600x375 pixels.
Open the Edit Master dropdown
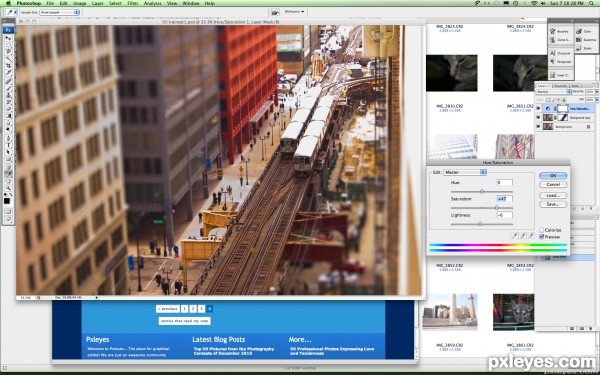coord(465,172)
